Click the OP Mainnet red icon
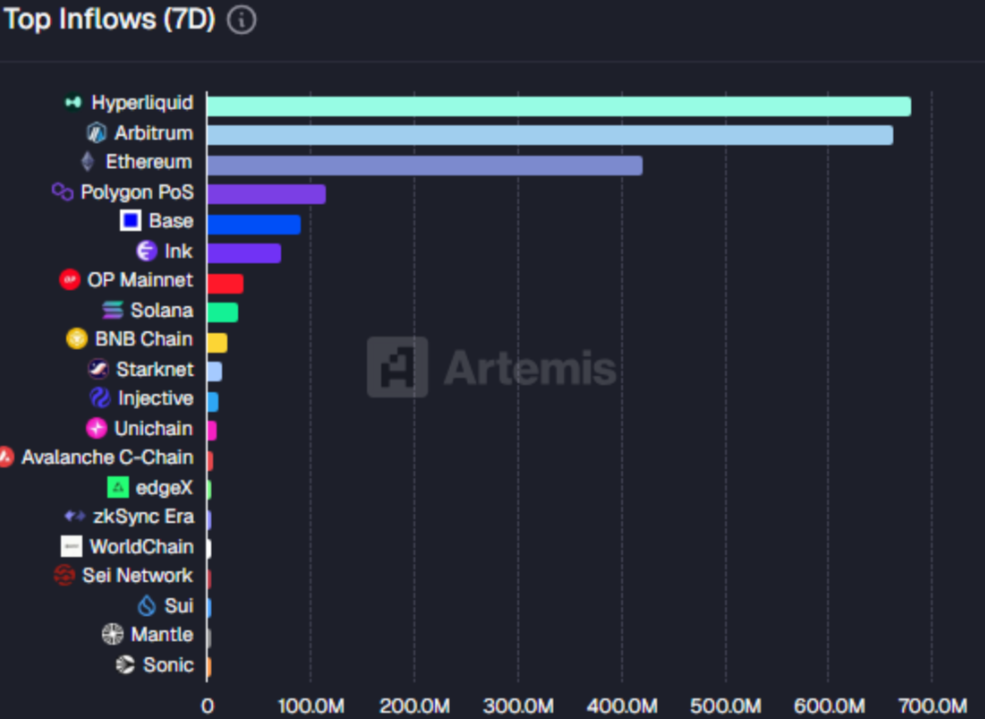The height and width of the screenshot is (719, 985). 70,280
